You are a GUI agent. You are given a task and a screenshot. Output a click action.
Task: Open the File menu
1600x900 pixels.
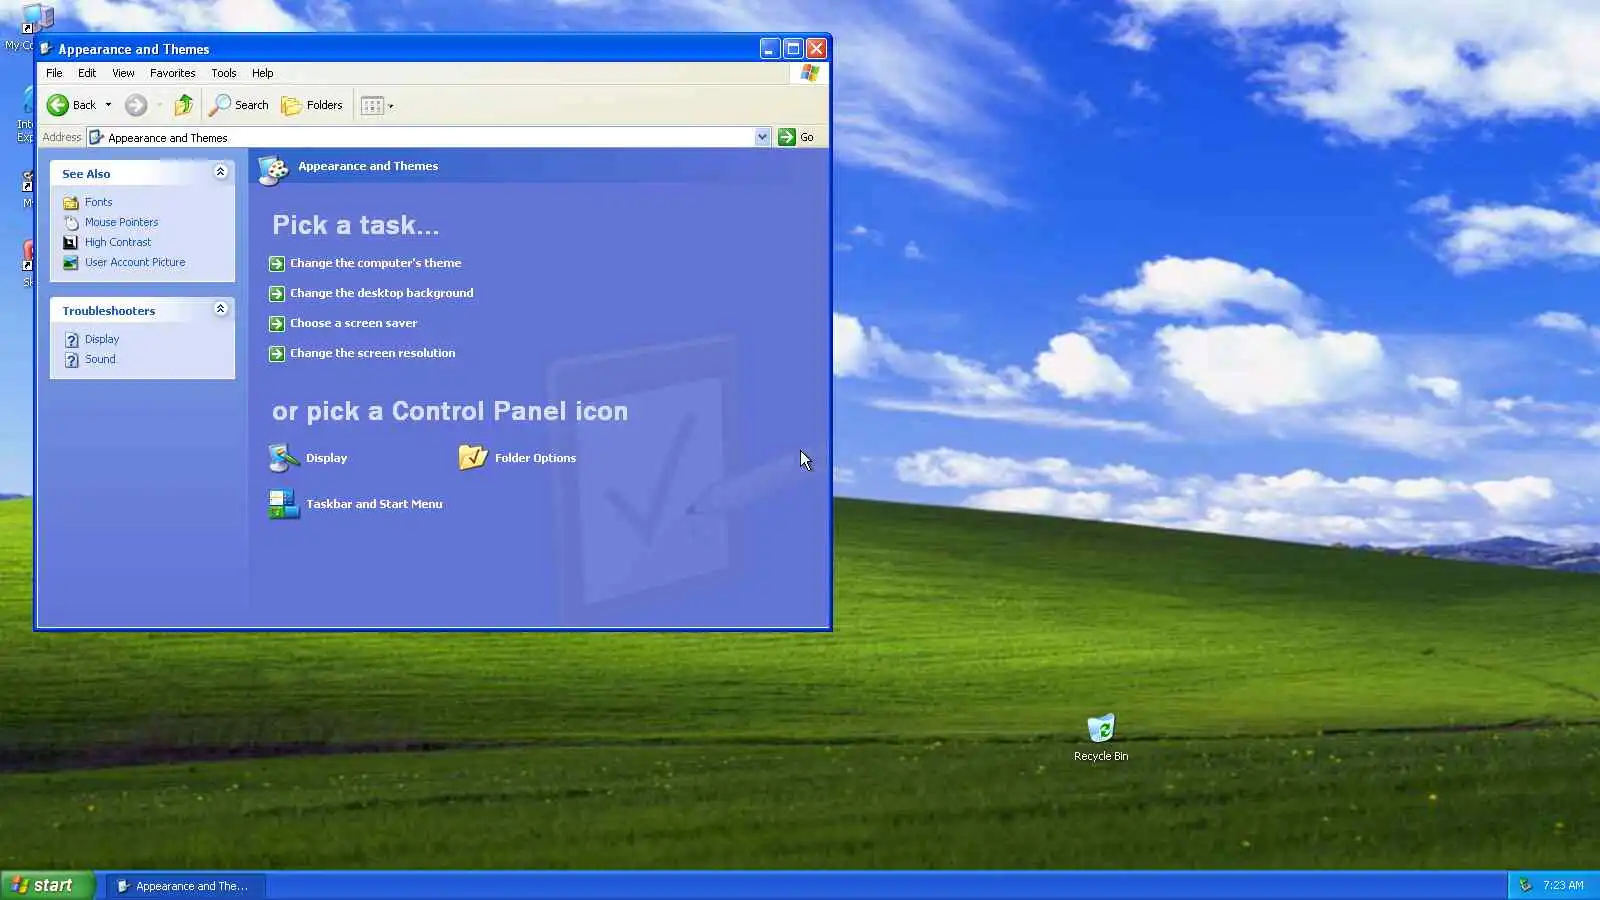click(x=54, y=73)
